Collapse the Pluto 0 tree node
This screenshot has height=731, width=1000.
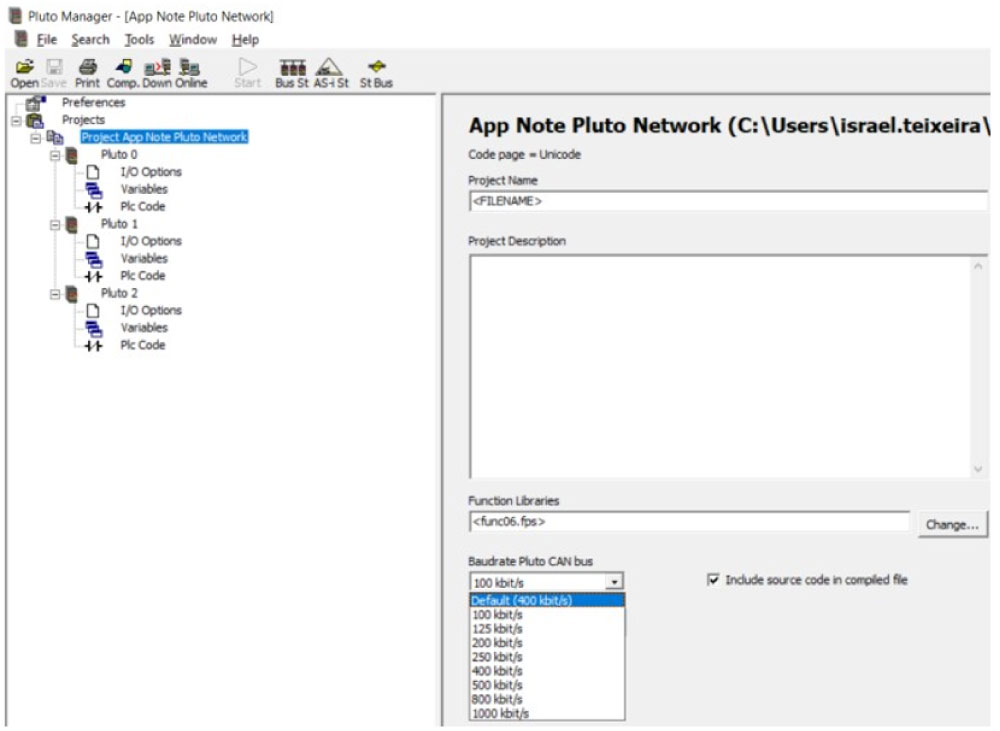pos(57,155)
